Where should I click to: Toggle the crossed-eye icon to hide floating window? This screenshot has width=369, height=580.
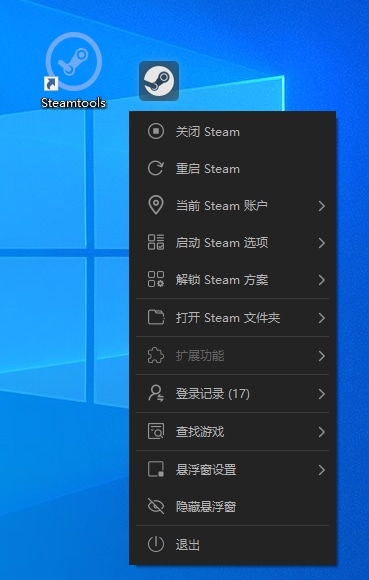pyautogui.click(x=156, y=506)
